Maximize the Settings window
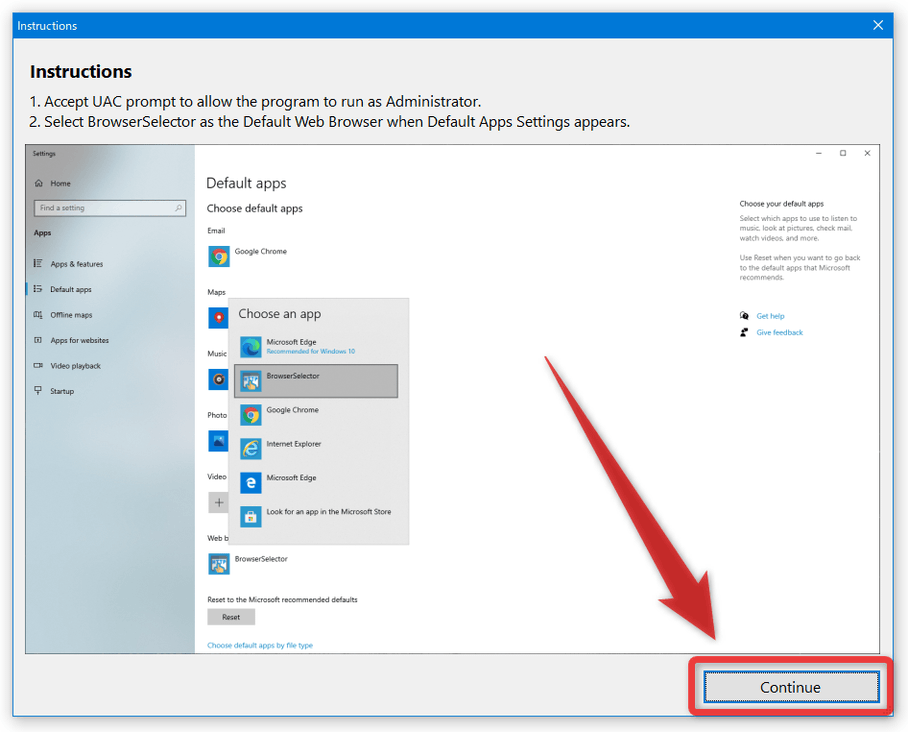 tap(843, 153)
